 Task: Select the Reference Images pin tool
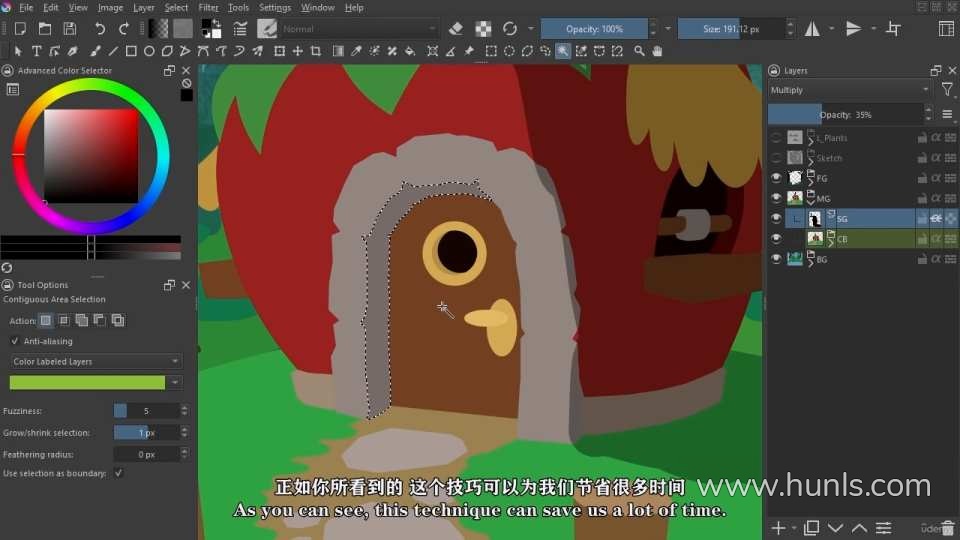coord(469,51)
